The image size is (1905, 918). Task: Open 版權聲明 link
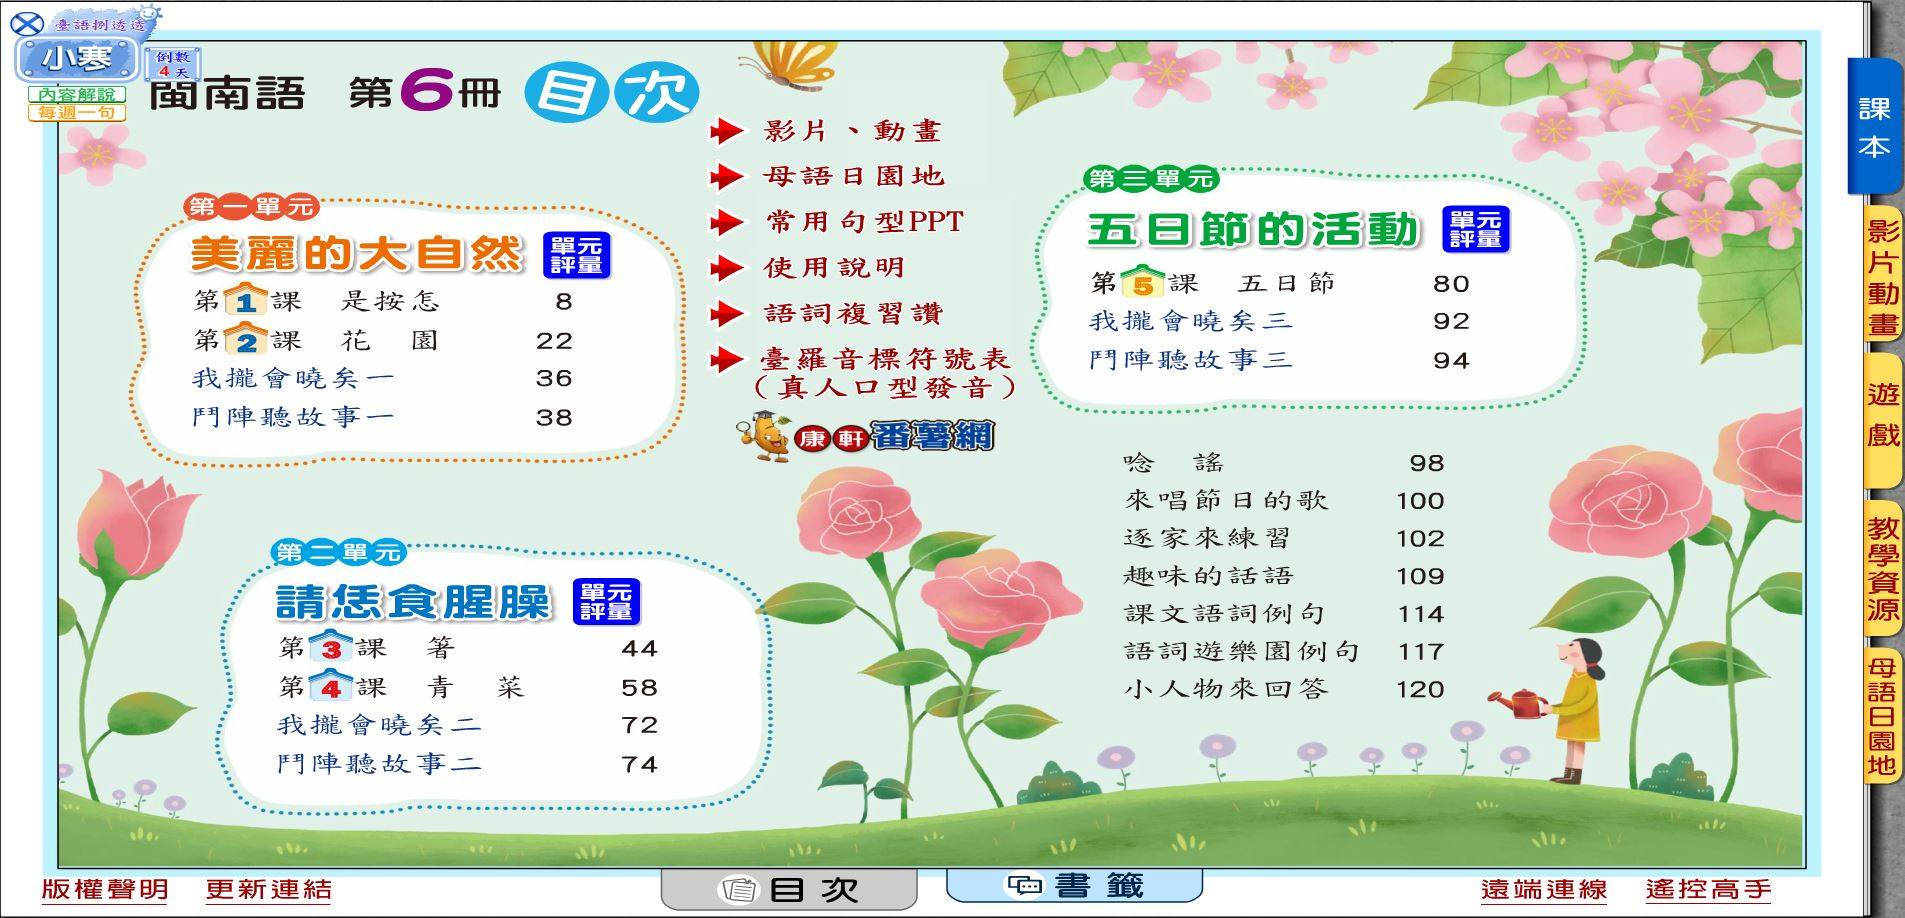point(105,889)
